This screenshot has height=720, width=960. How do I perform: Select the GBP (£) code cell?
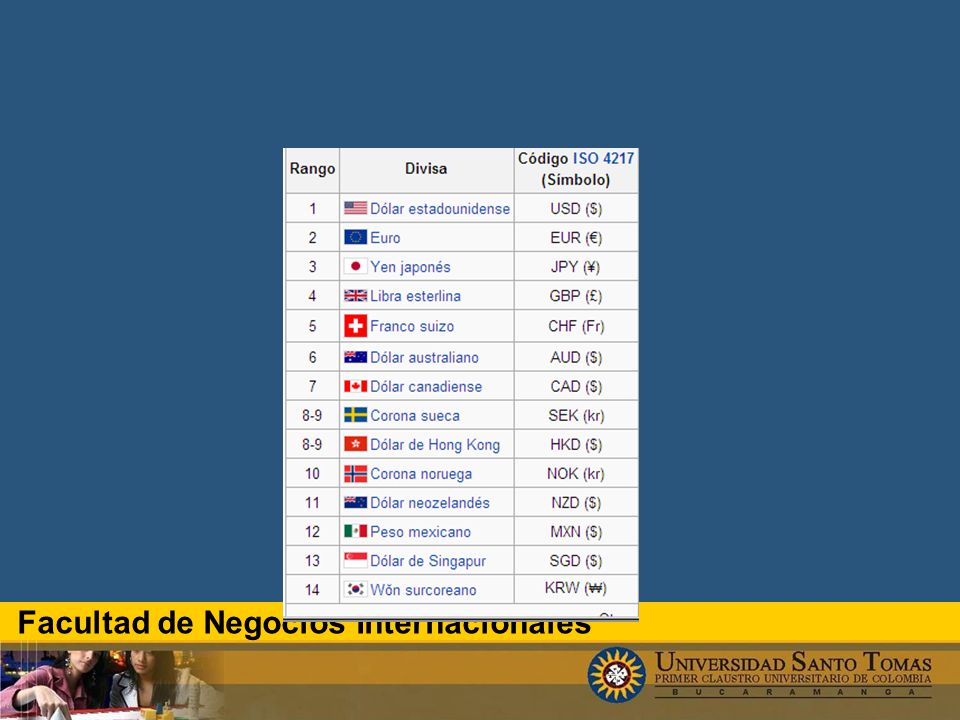tap(576, 296)
